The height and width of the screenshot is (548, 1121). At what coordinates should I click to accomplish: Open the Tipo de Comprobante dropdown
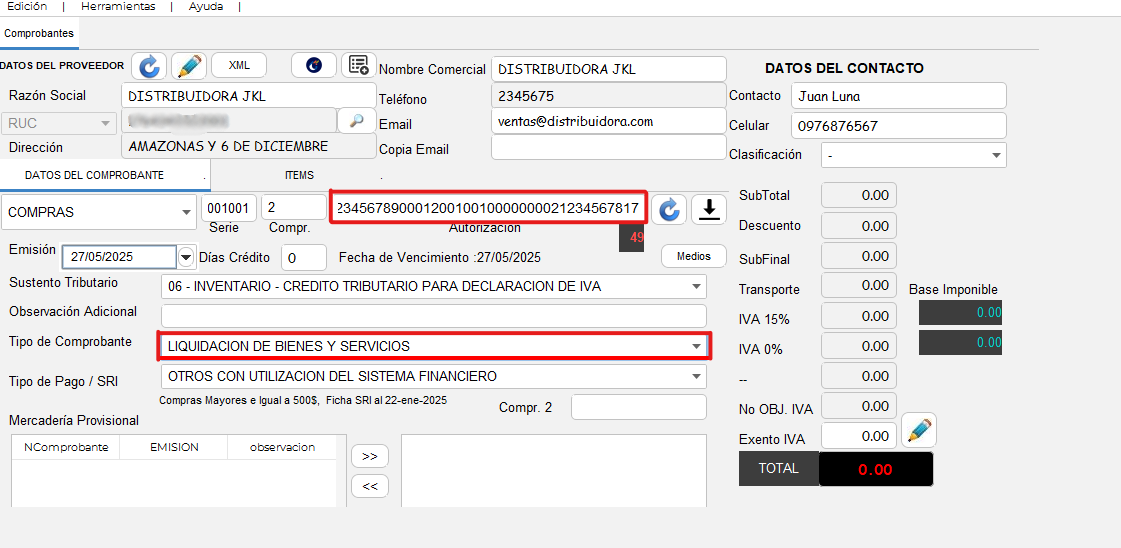(696, 346)
